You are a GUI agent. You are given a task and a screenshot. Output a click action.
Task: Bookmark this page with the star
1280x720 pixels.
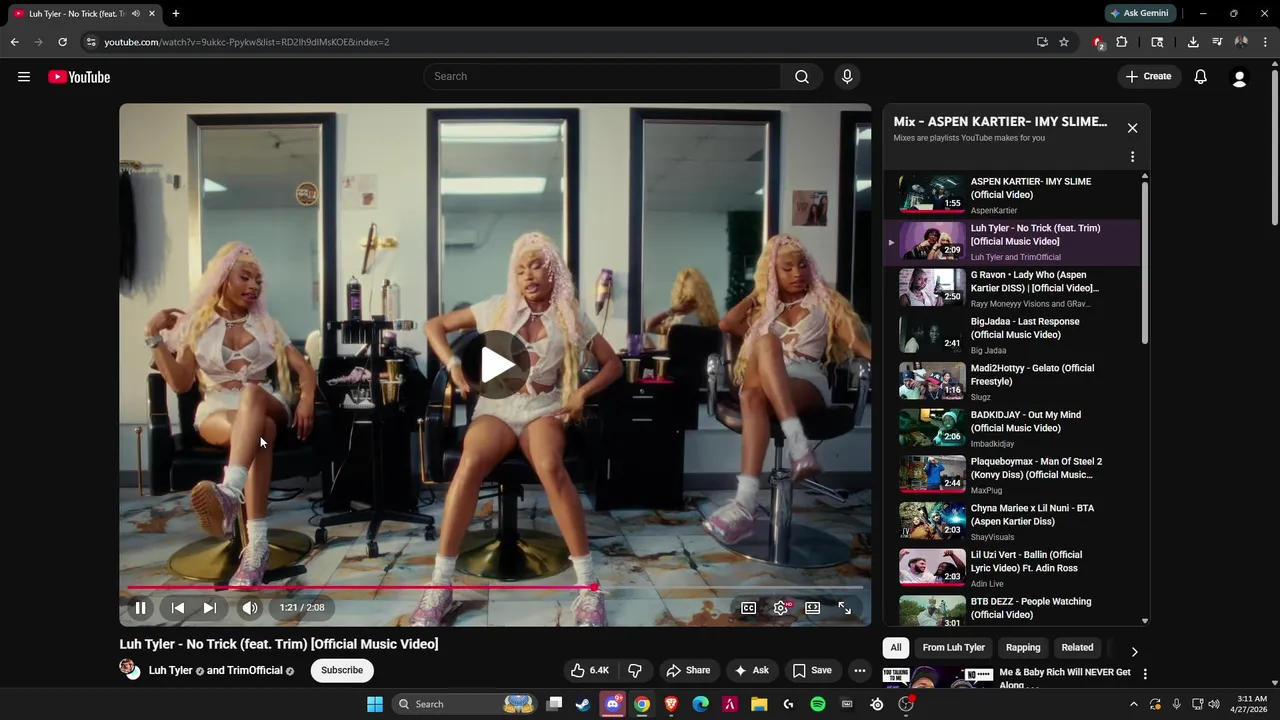[1064, 42]
